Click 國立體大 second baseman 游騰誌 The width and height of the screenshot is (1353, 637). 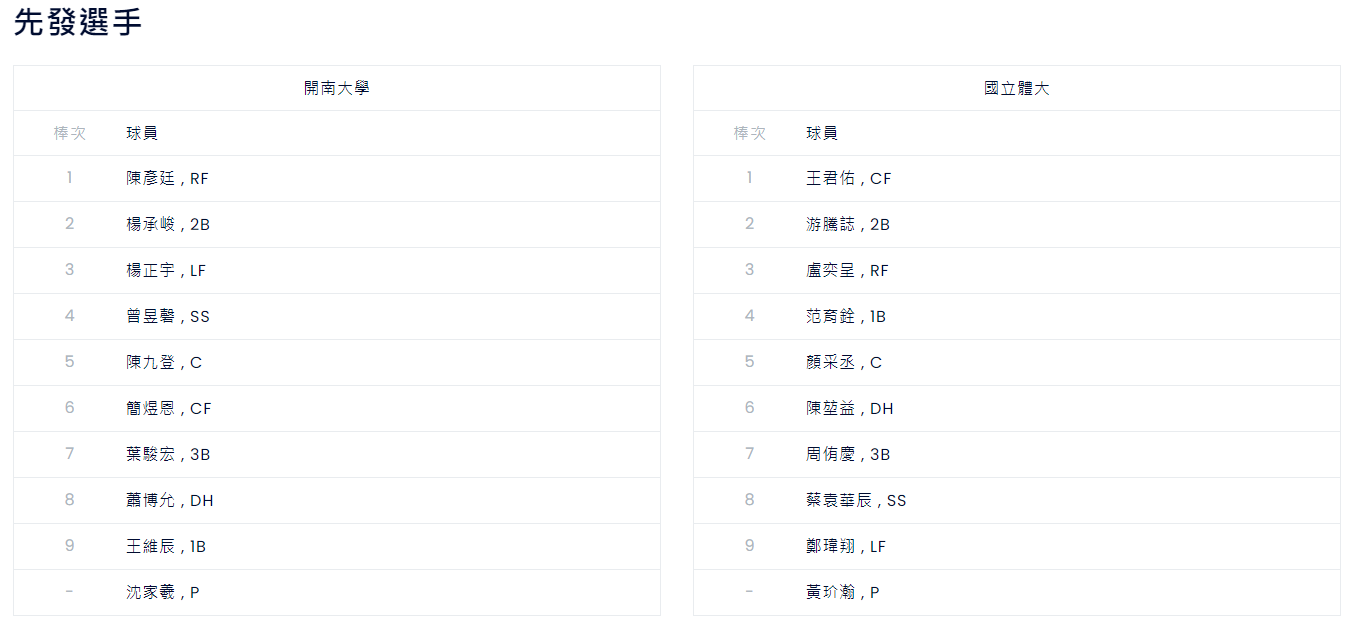(848, 225)
